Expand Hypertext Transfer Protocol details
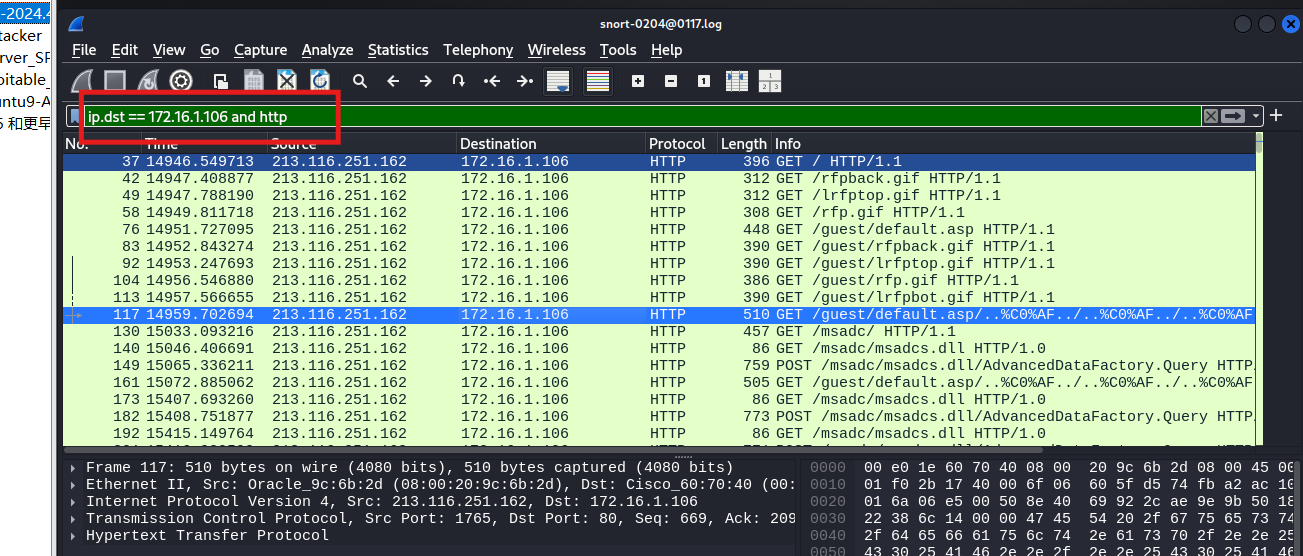The image size is (1303, 556). point(73,536)
